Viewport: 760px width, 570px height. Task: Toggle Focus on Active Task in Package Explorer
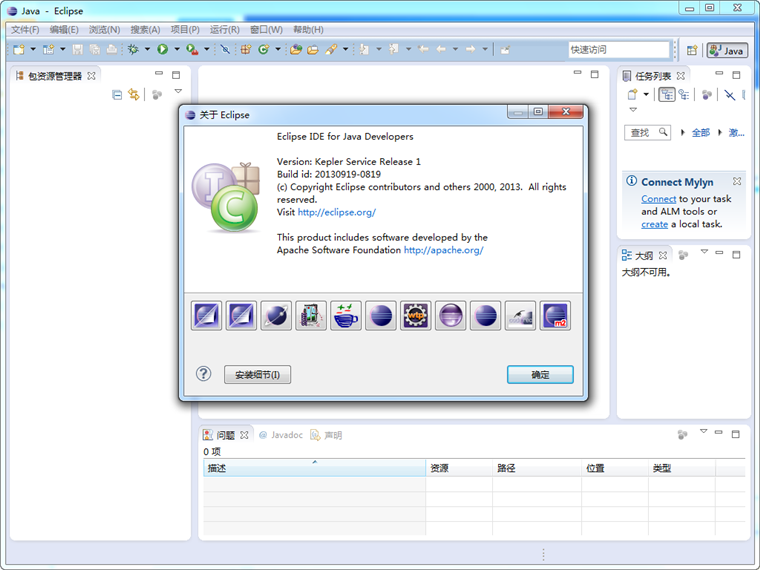[157, 95]
